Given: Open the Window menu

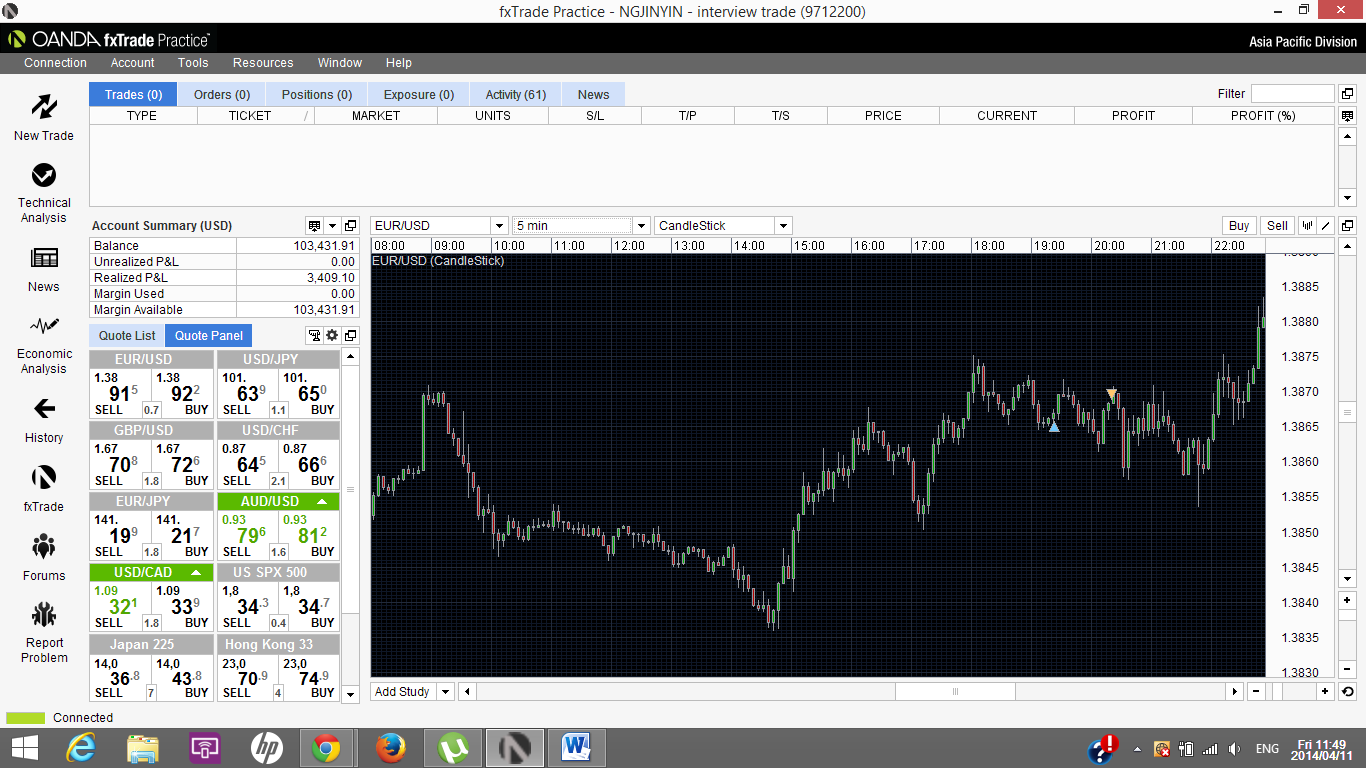Looking at the screenshot, I should pos(340,63).
